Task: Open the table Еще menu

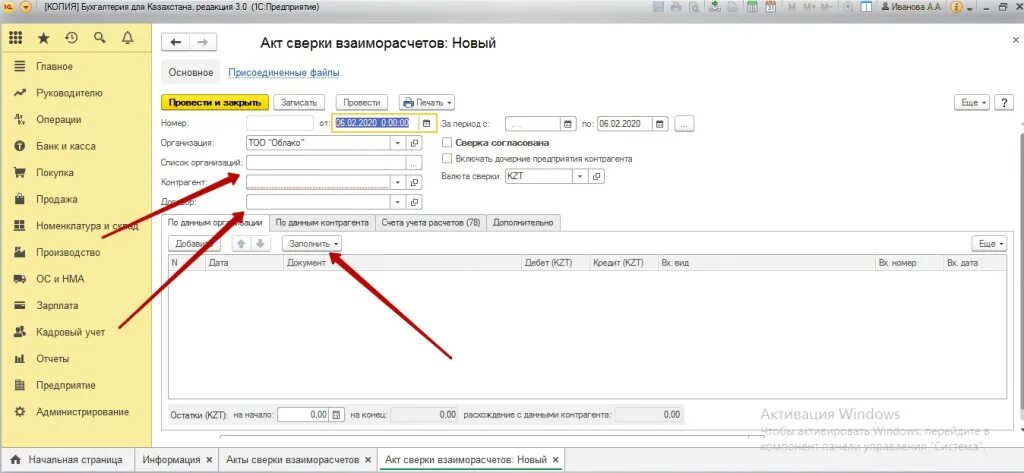Action: tap(989, 244)
